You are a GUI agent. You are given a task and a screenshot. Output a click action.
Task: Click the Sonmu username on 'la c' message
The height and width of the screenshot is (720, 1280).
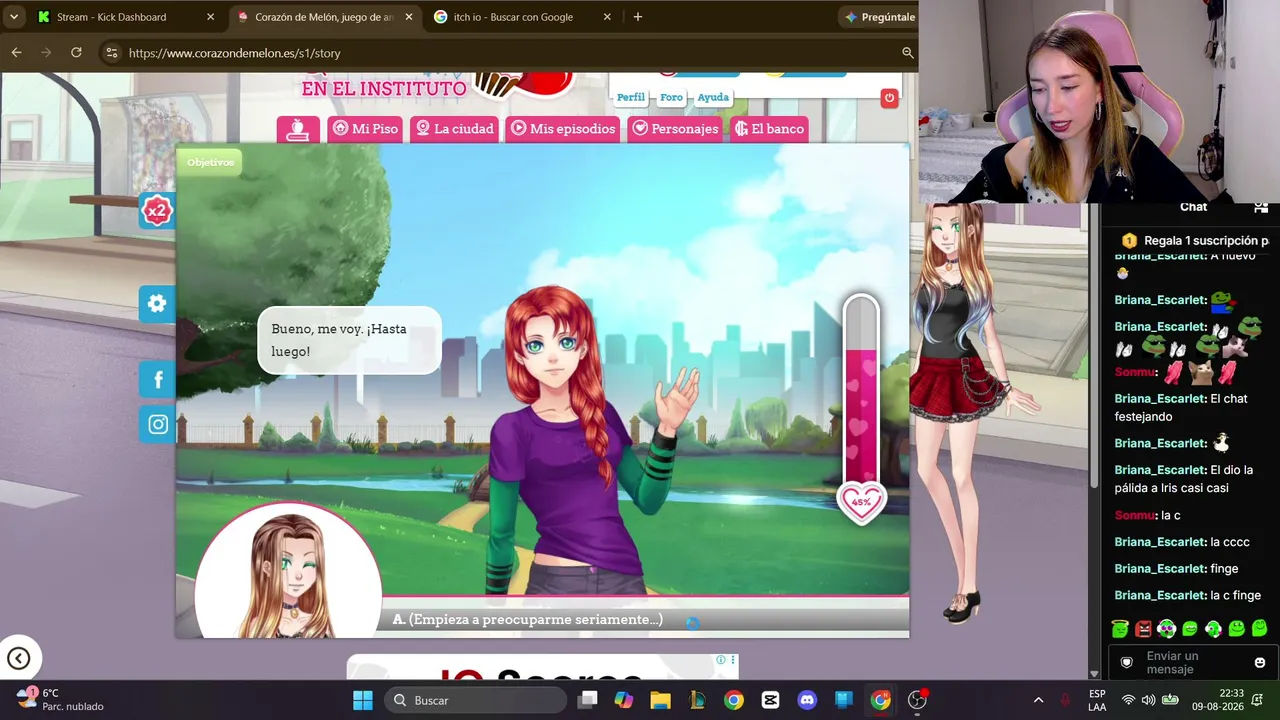pyautogui.click(x=1135, y=516)
